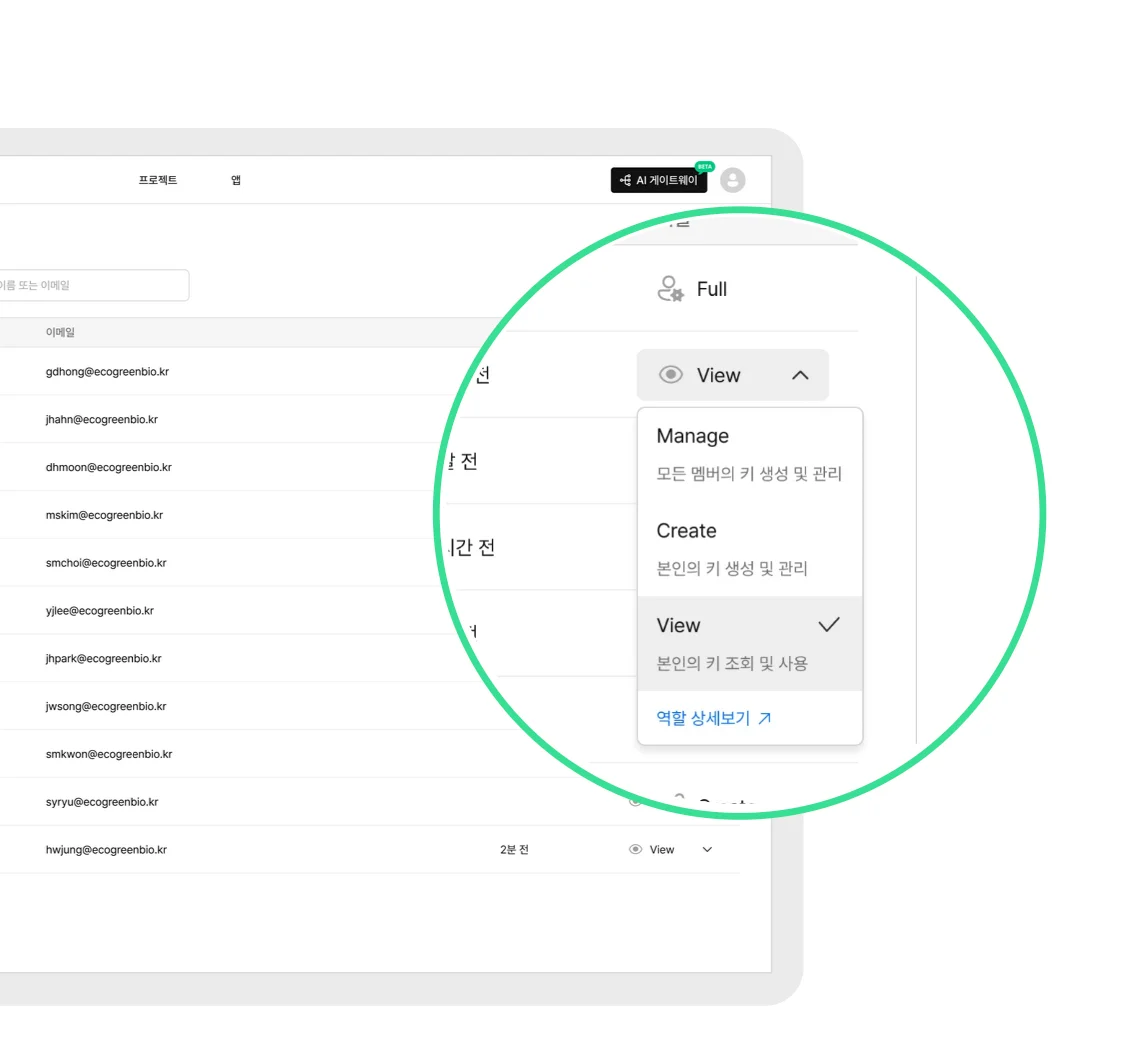This screenshot has width=1140, height=1058.
Task: Click the Full role user-gear icon
Action: click(670, 289)
